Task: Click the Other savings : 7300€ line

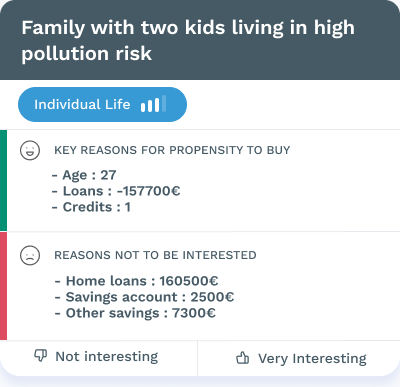Action: pyautogui.click(x=135, y=313)
